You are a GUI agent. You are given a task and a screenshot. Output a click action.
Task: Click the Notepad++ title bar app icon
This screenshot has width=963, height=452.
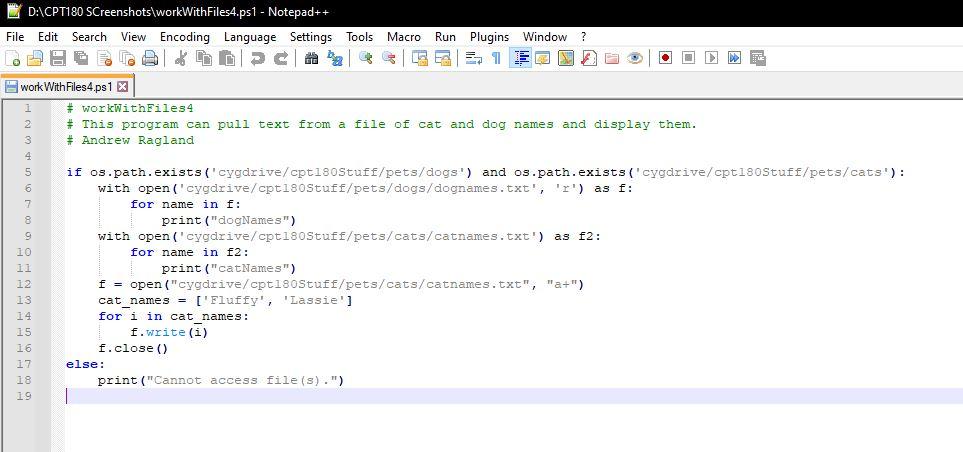click(x=14, y=12)
